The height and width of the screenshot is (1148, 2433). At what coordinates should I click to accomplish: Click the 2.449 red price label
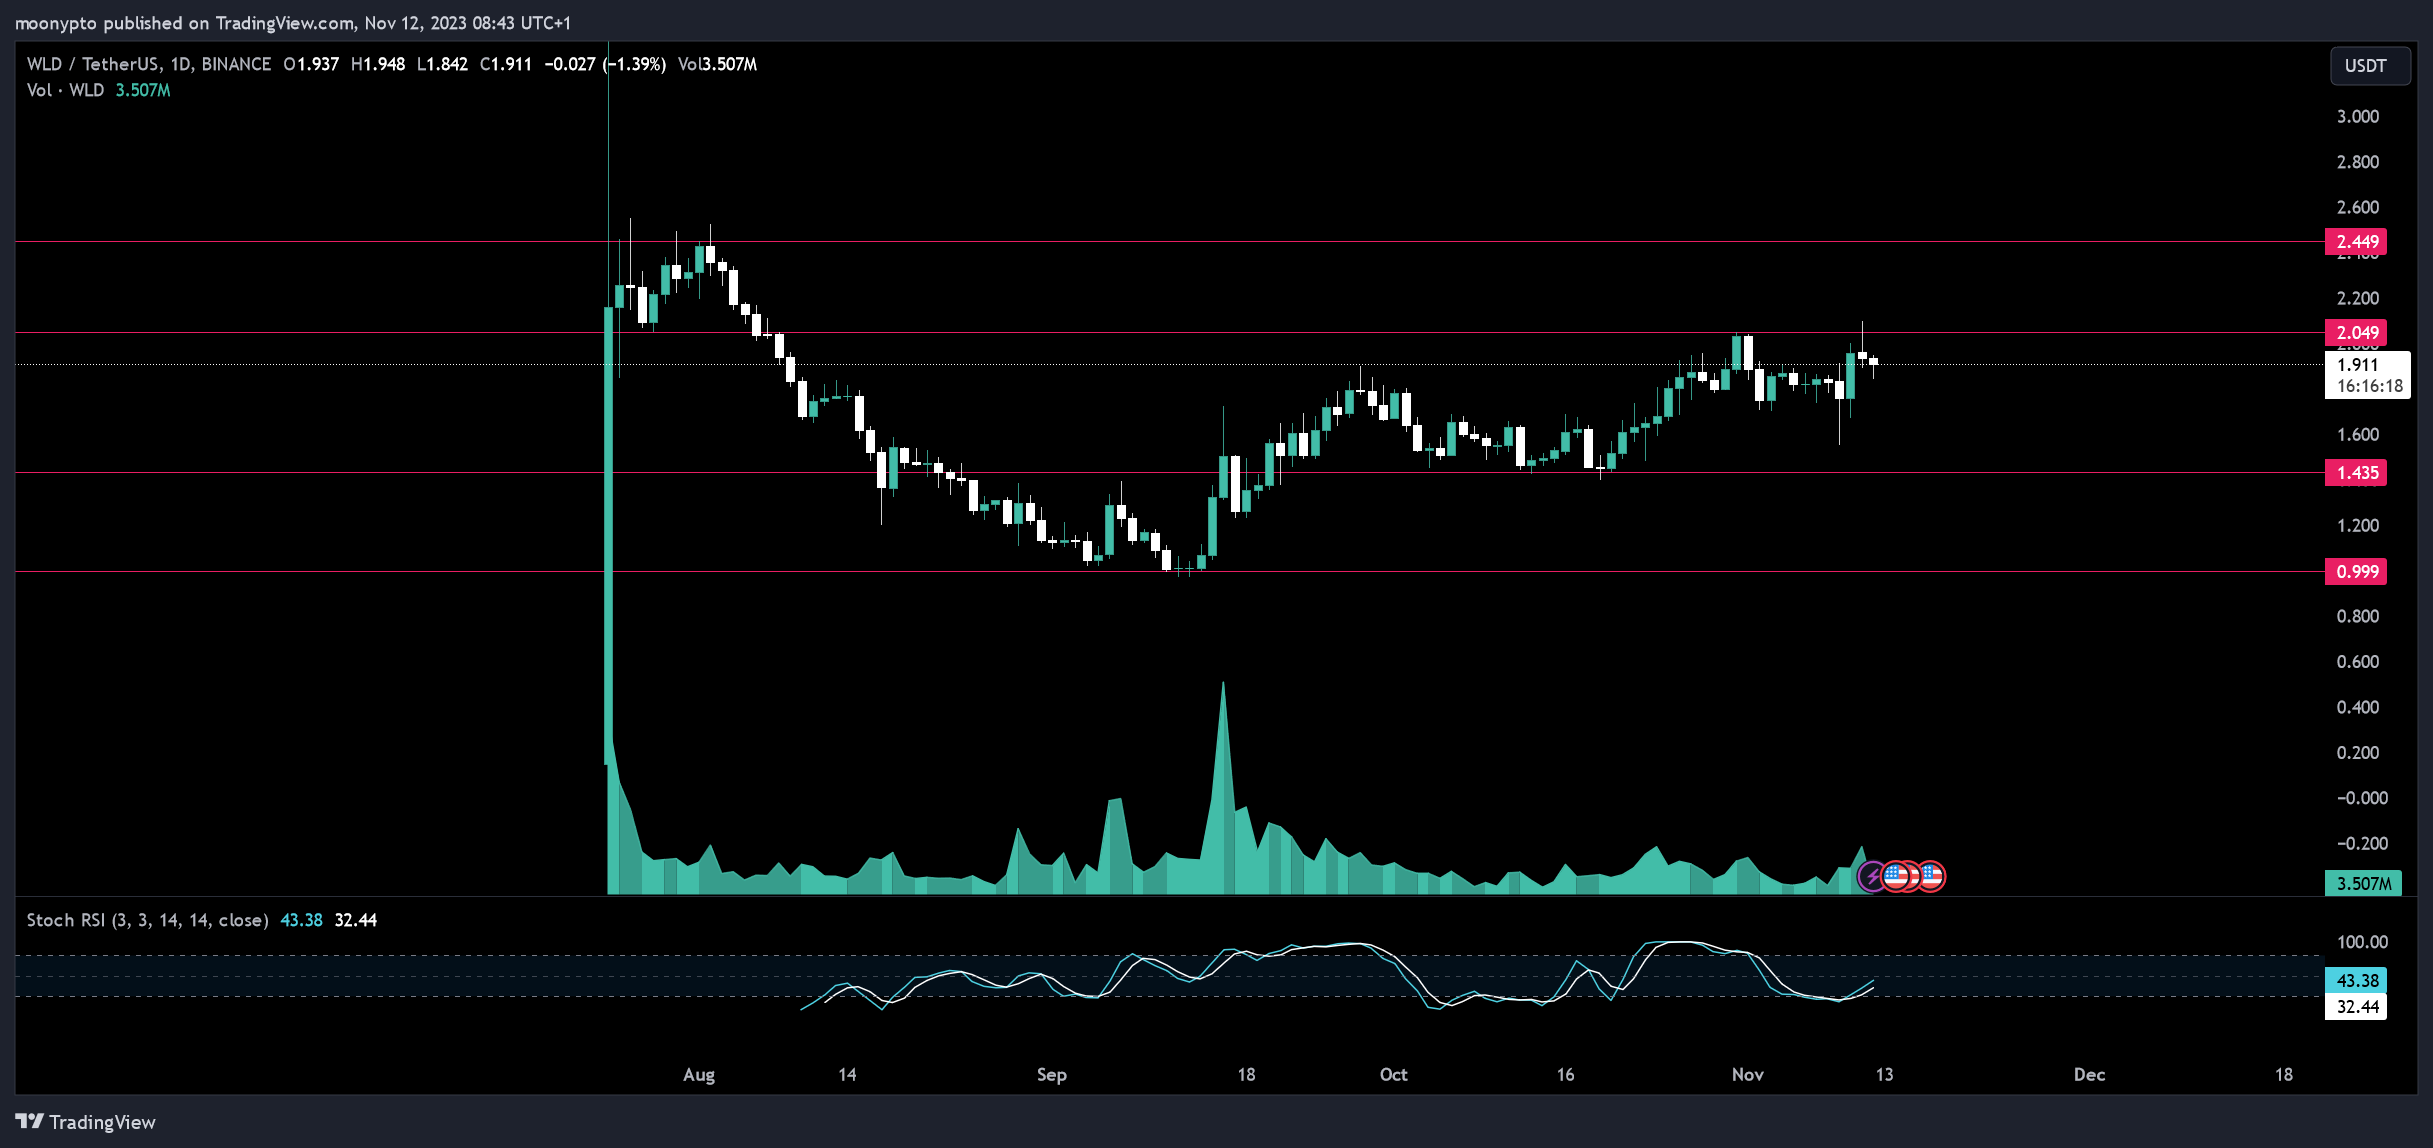[2356, 242]
